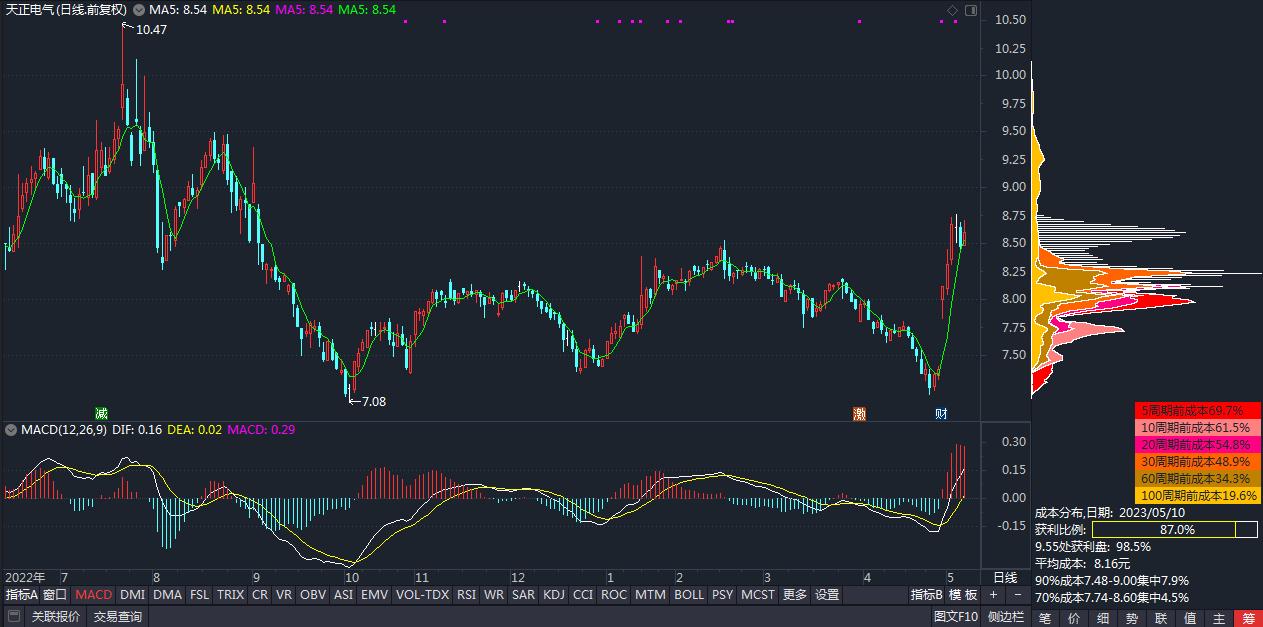Click the diamond icon at chart top right

952,10
